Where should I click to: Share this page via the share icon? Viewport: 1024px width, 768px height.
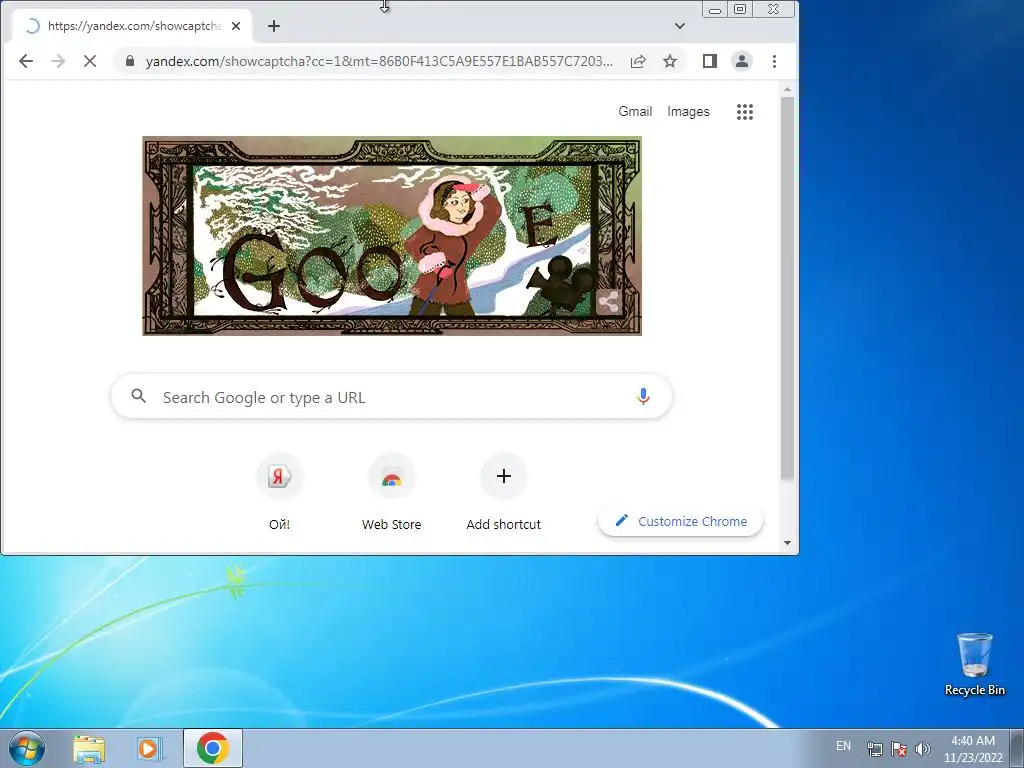pyautogui.click(x=638, y=61)
